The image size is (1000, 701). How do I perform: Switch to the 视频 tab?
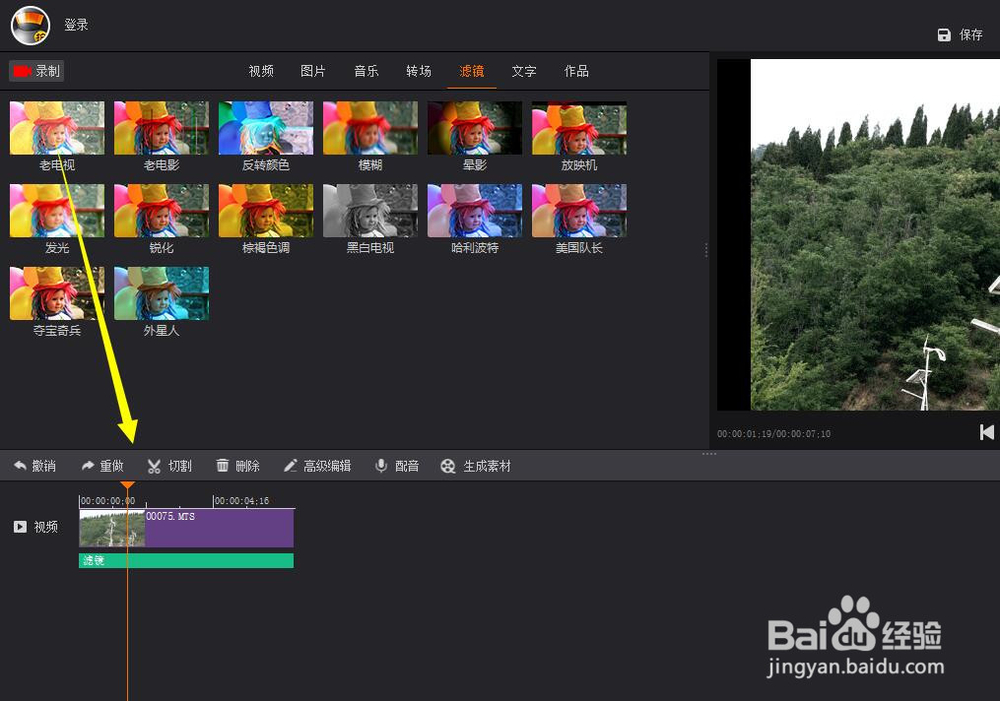(261, 71)
